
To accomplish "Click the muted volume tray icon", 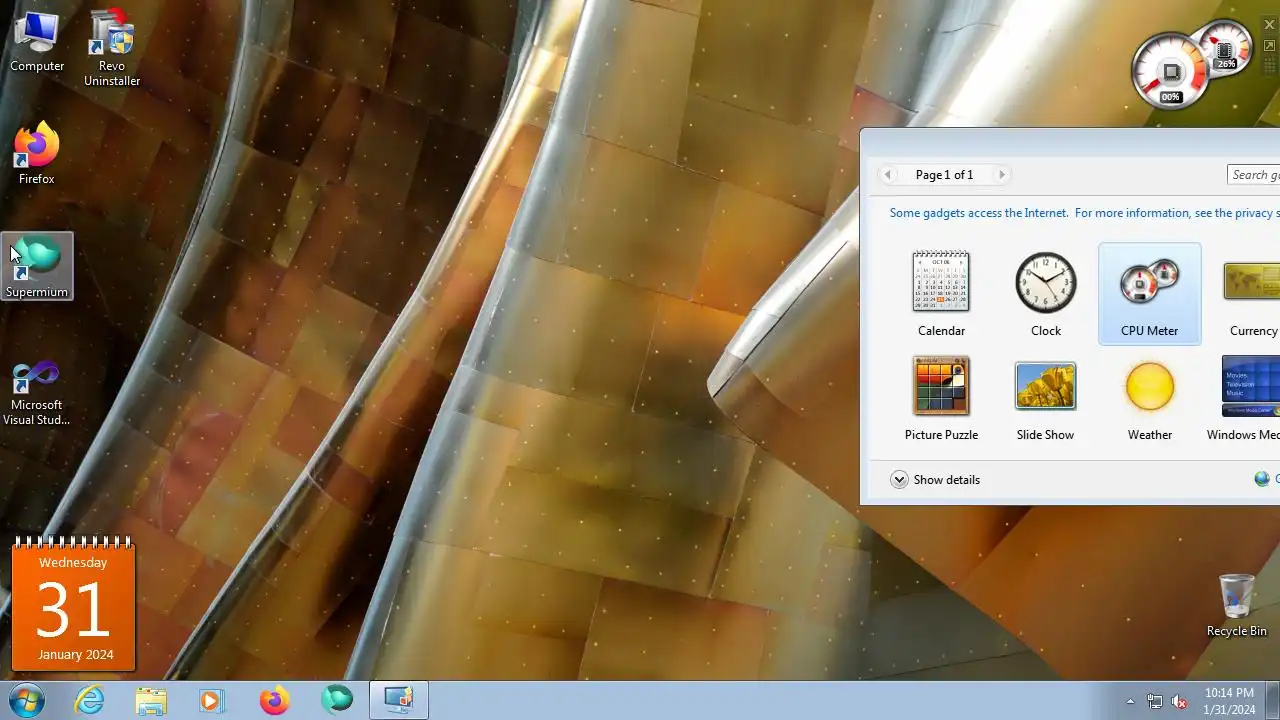I will click(1179, 701).
